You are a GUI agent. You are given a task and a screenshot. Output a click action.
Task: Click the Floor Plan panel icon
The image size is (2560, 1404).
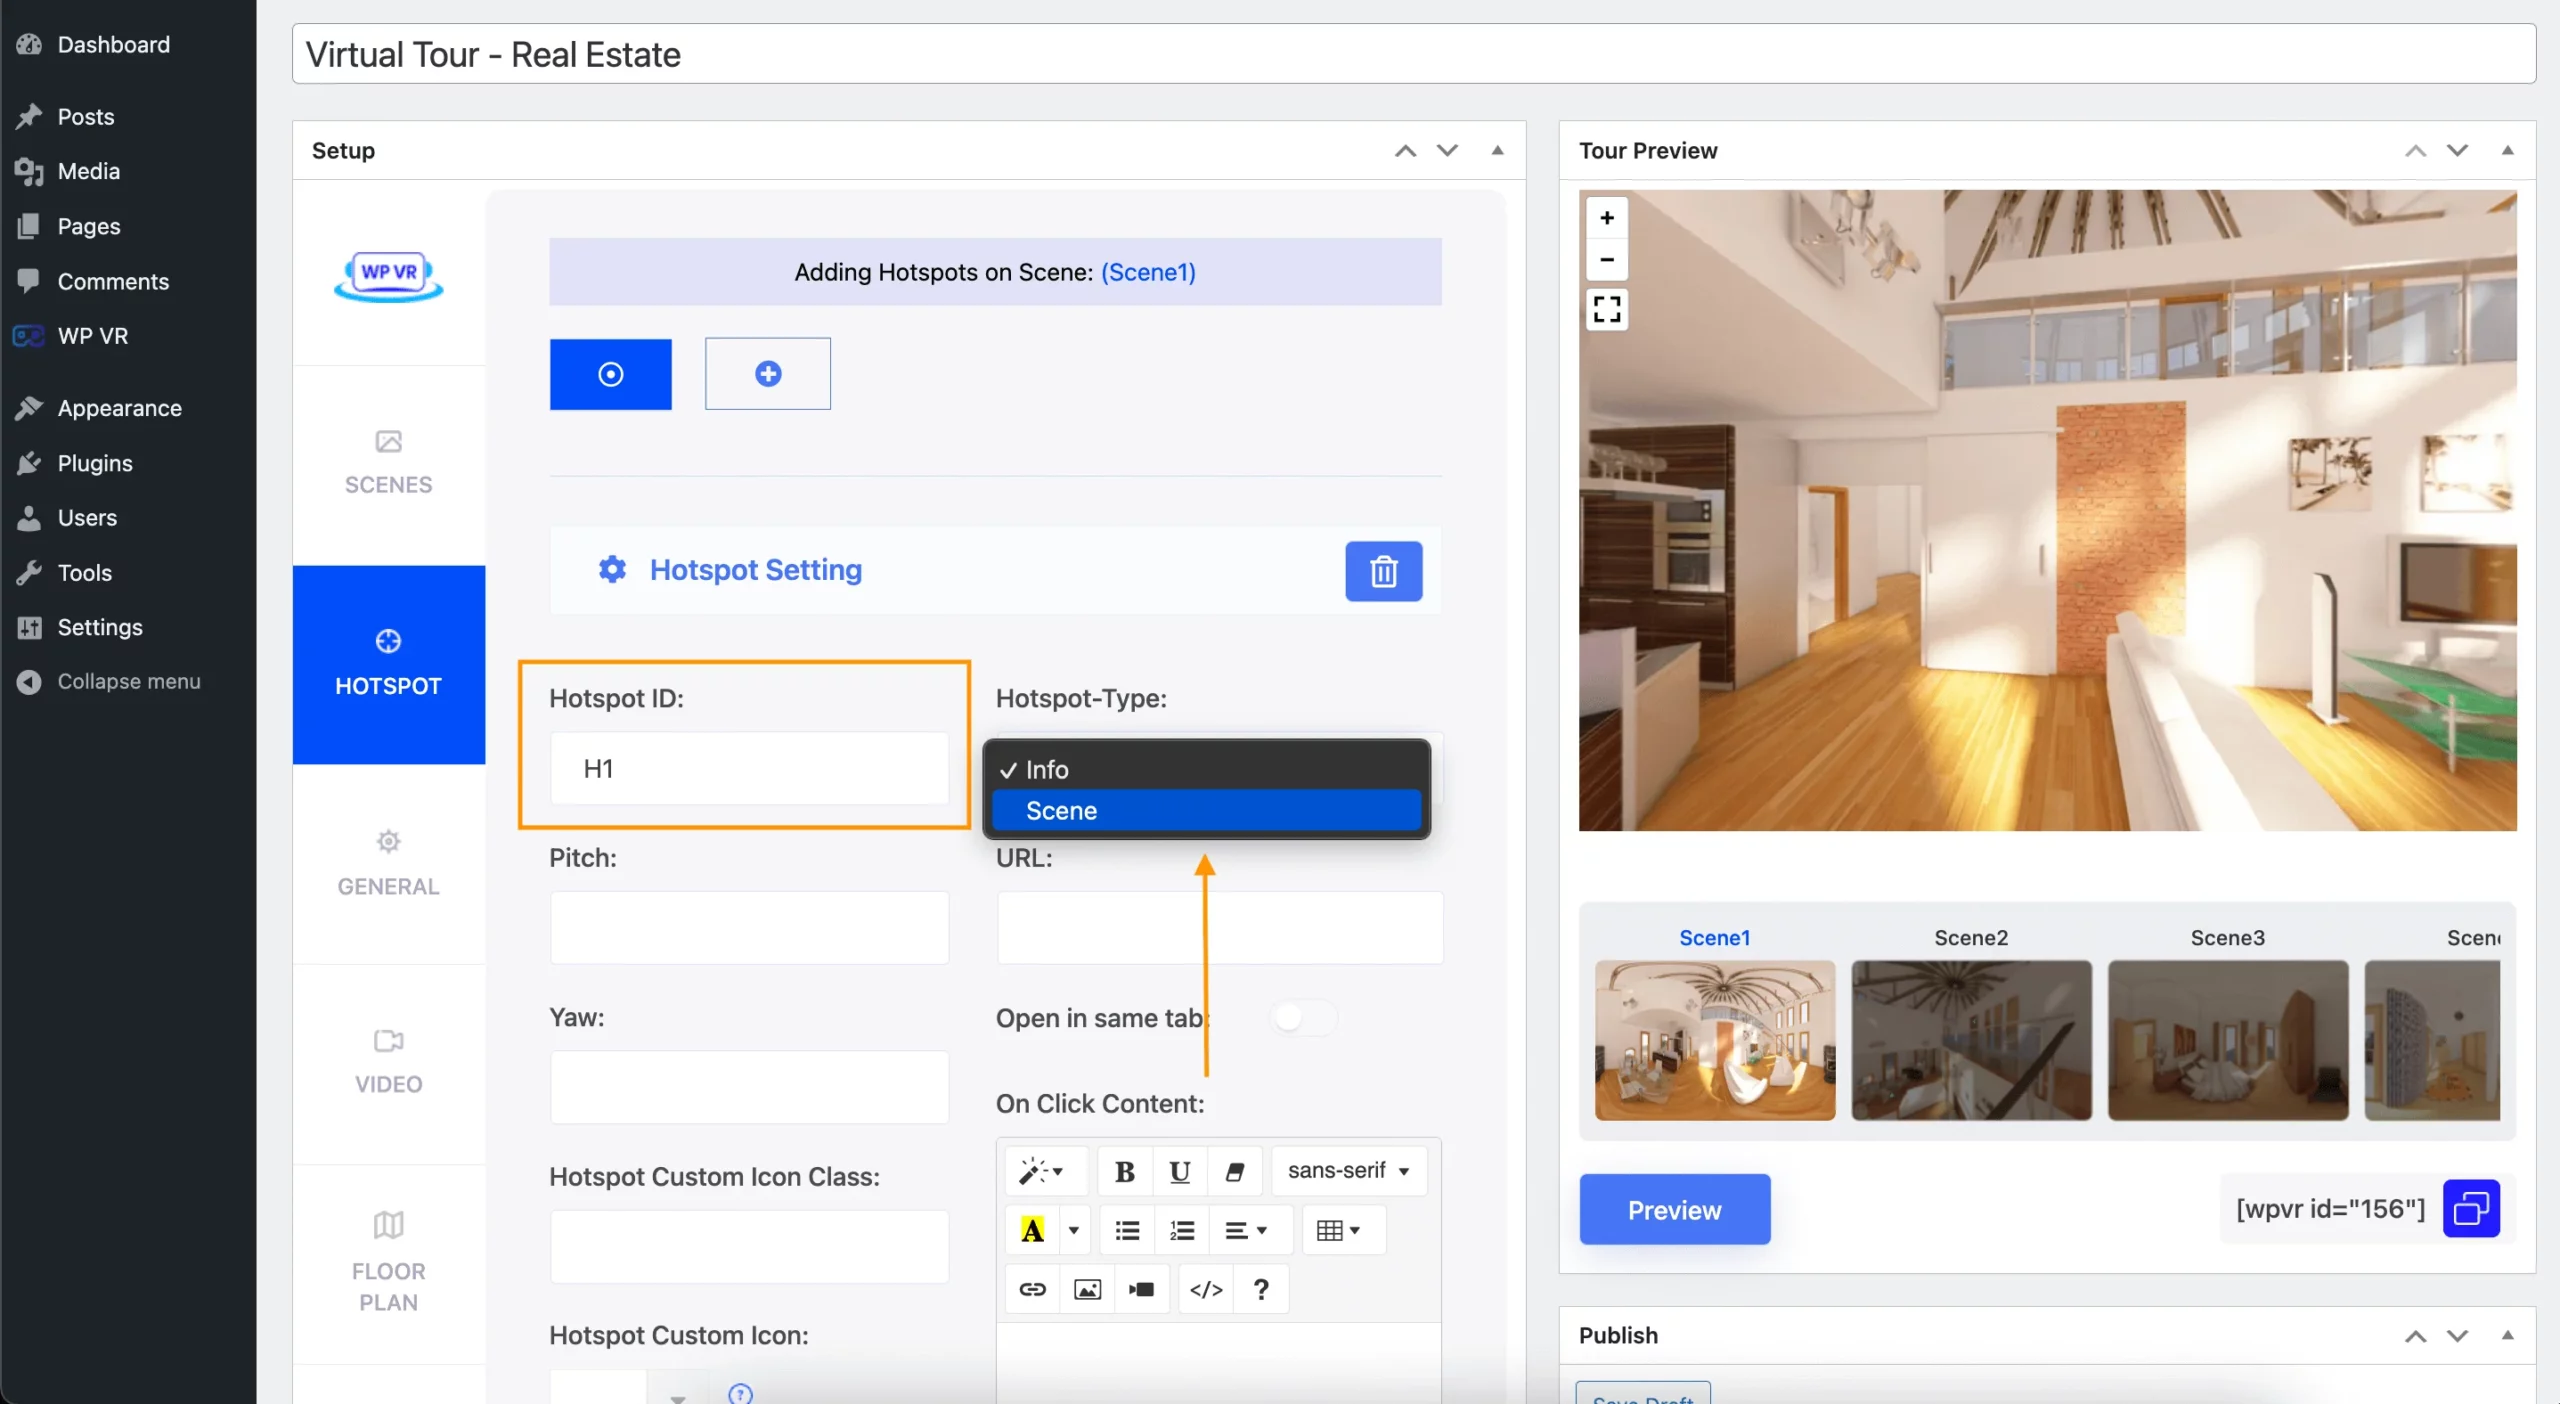pos(387,1228)
